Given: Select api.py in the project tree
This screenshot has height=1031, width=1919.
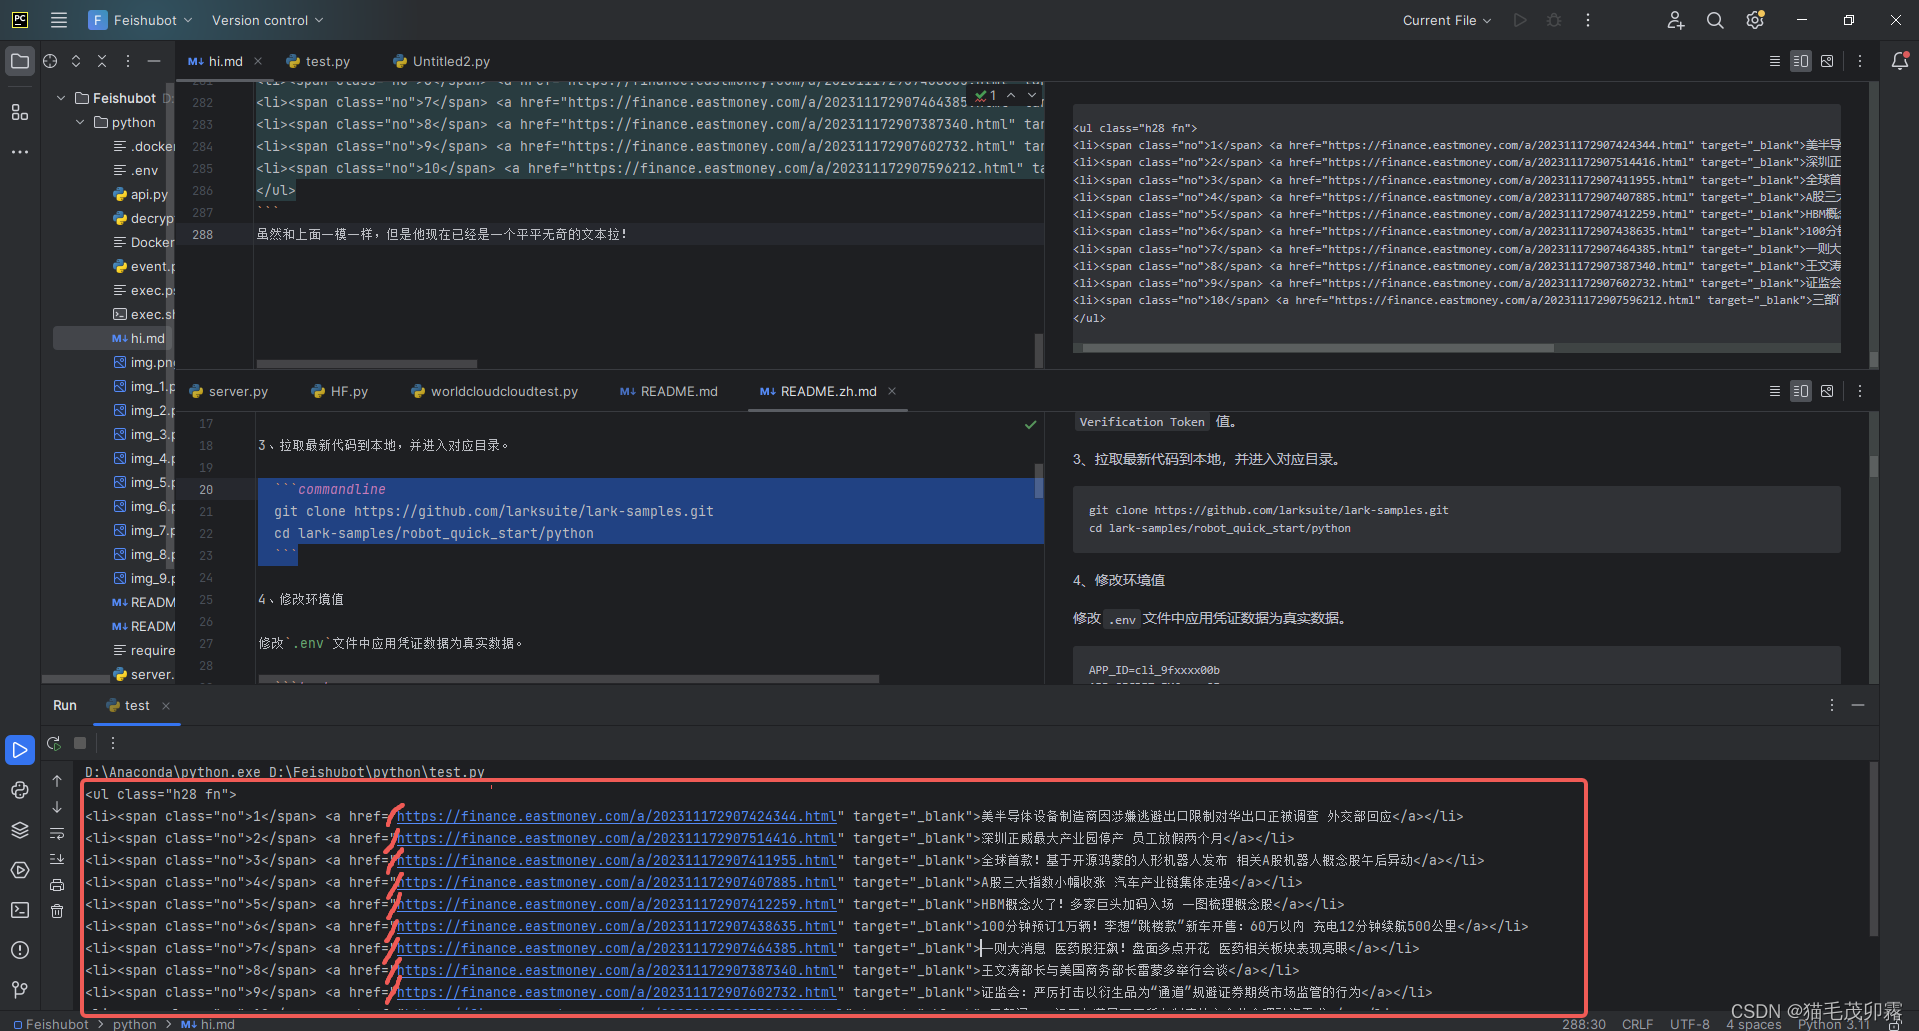Looking at the screenshot, I should pyautogui.click(x=141, y=194).
